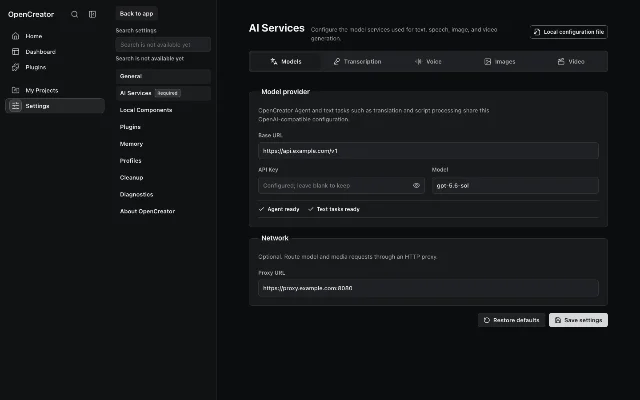This screenshot has width=640, height=400.
Task: Switch to the Images tab
Action: (x=500, y=61)
